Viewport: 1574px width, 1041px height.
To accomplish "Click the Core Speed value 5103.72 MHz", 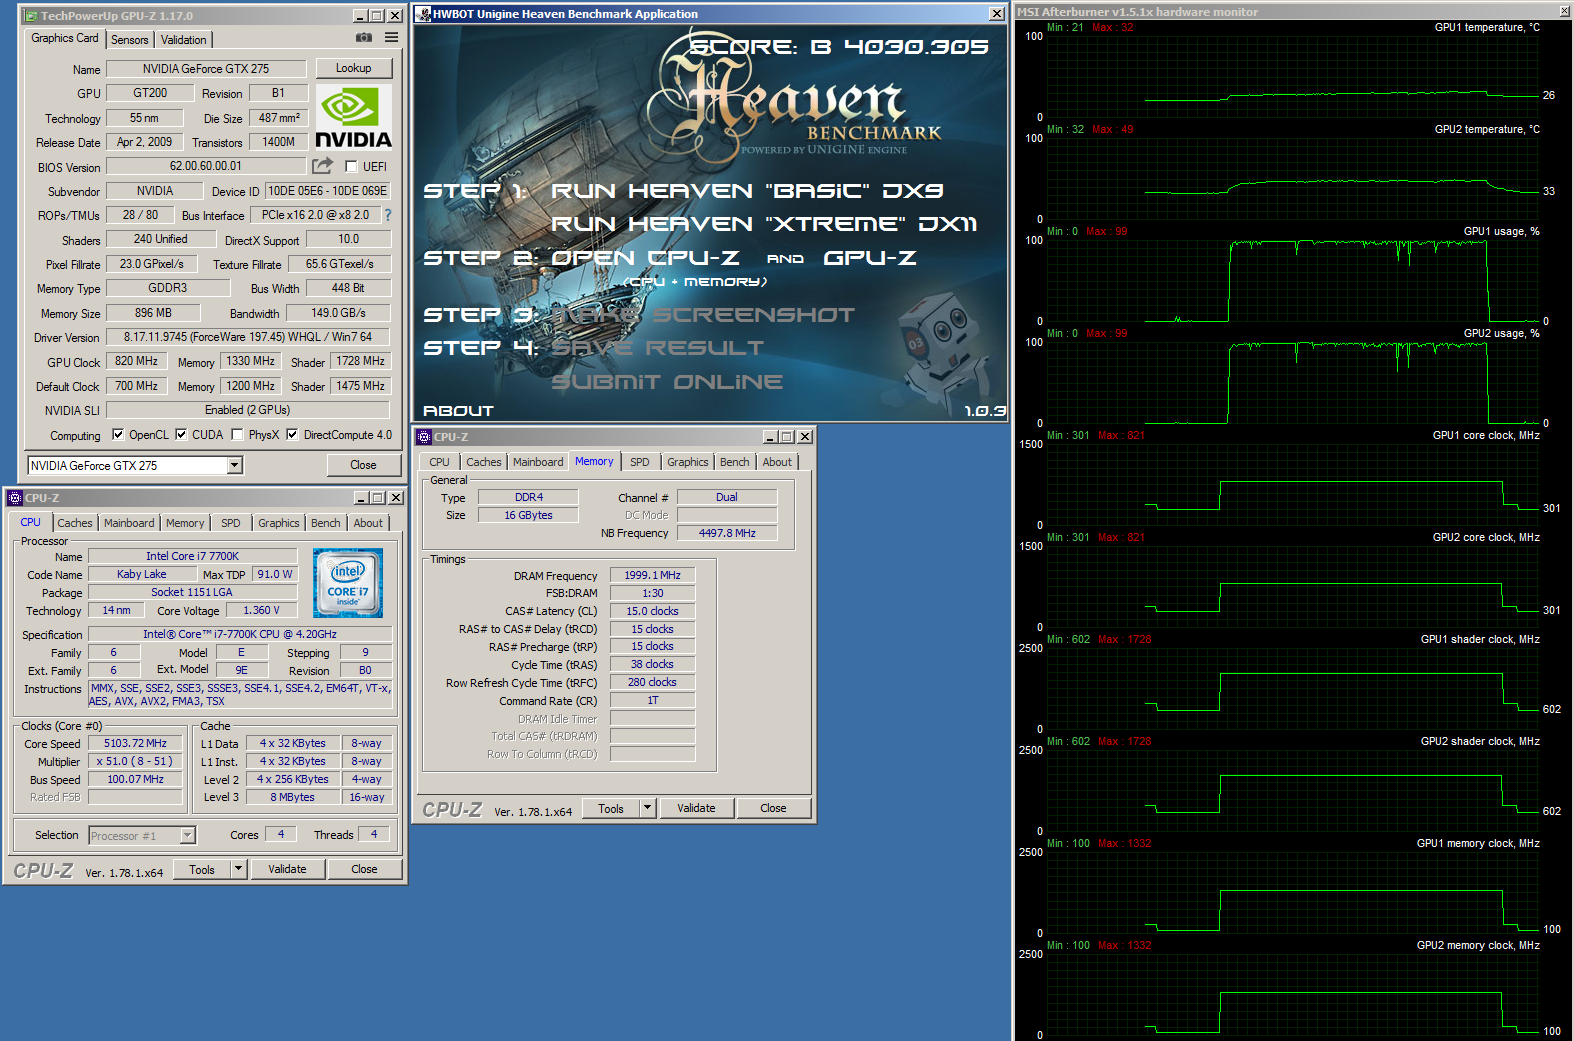I will 135,743.
